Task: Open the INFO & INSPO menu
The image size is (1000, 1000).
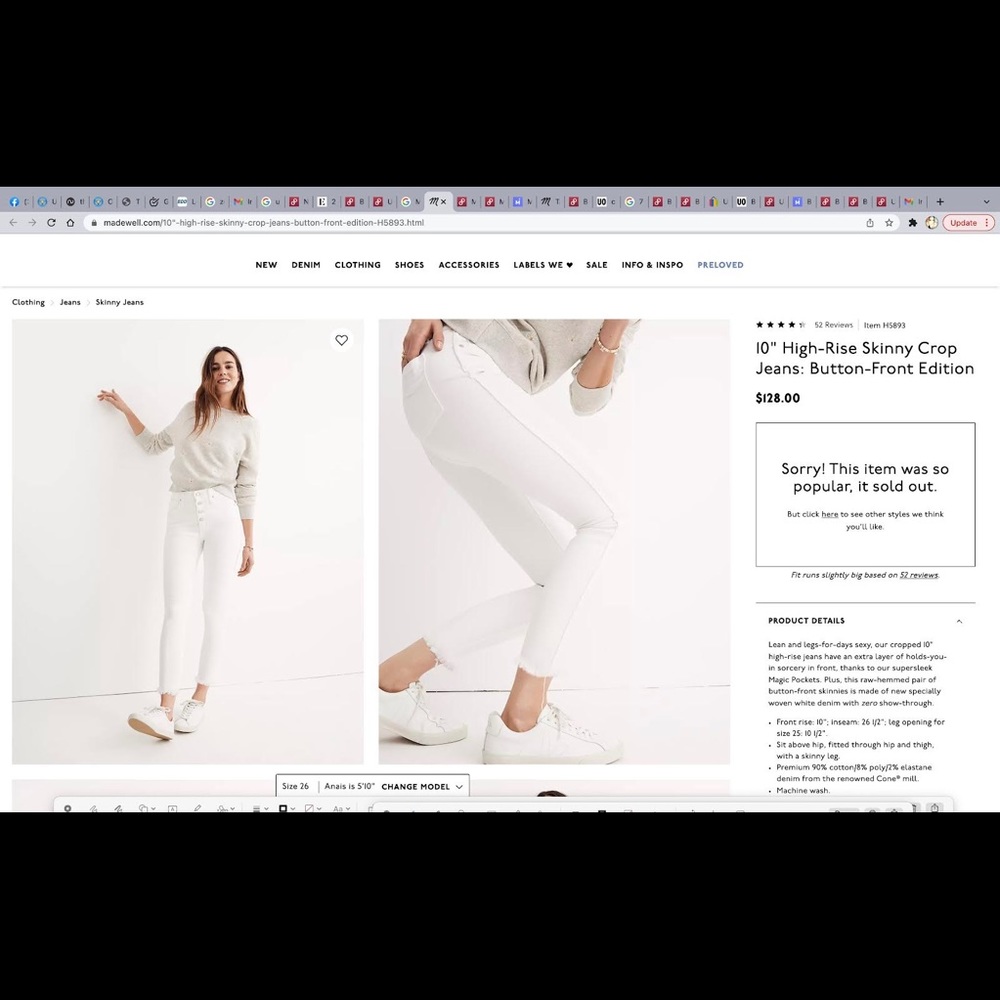Action: pos(652,265)
